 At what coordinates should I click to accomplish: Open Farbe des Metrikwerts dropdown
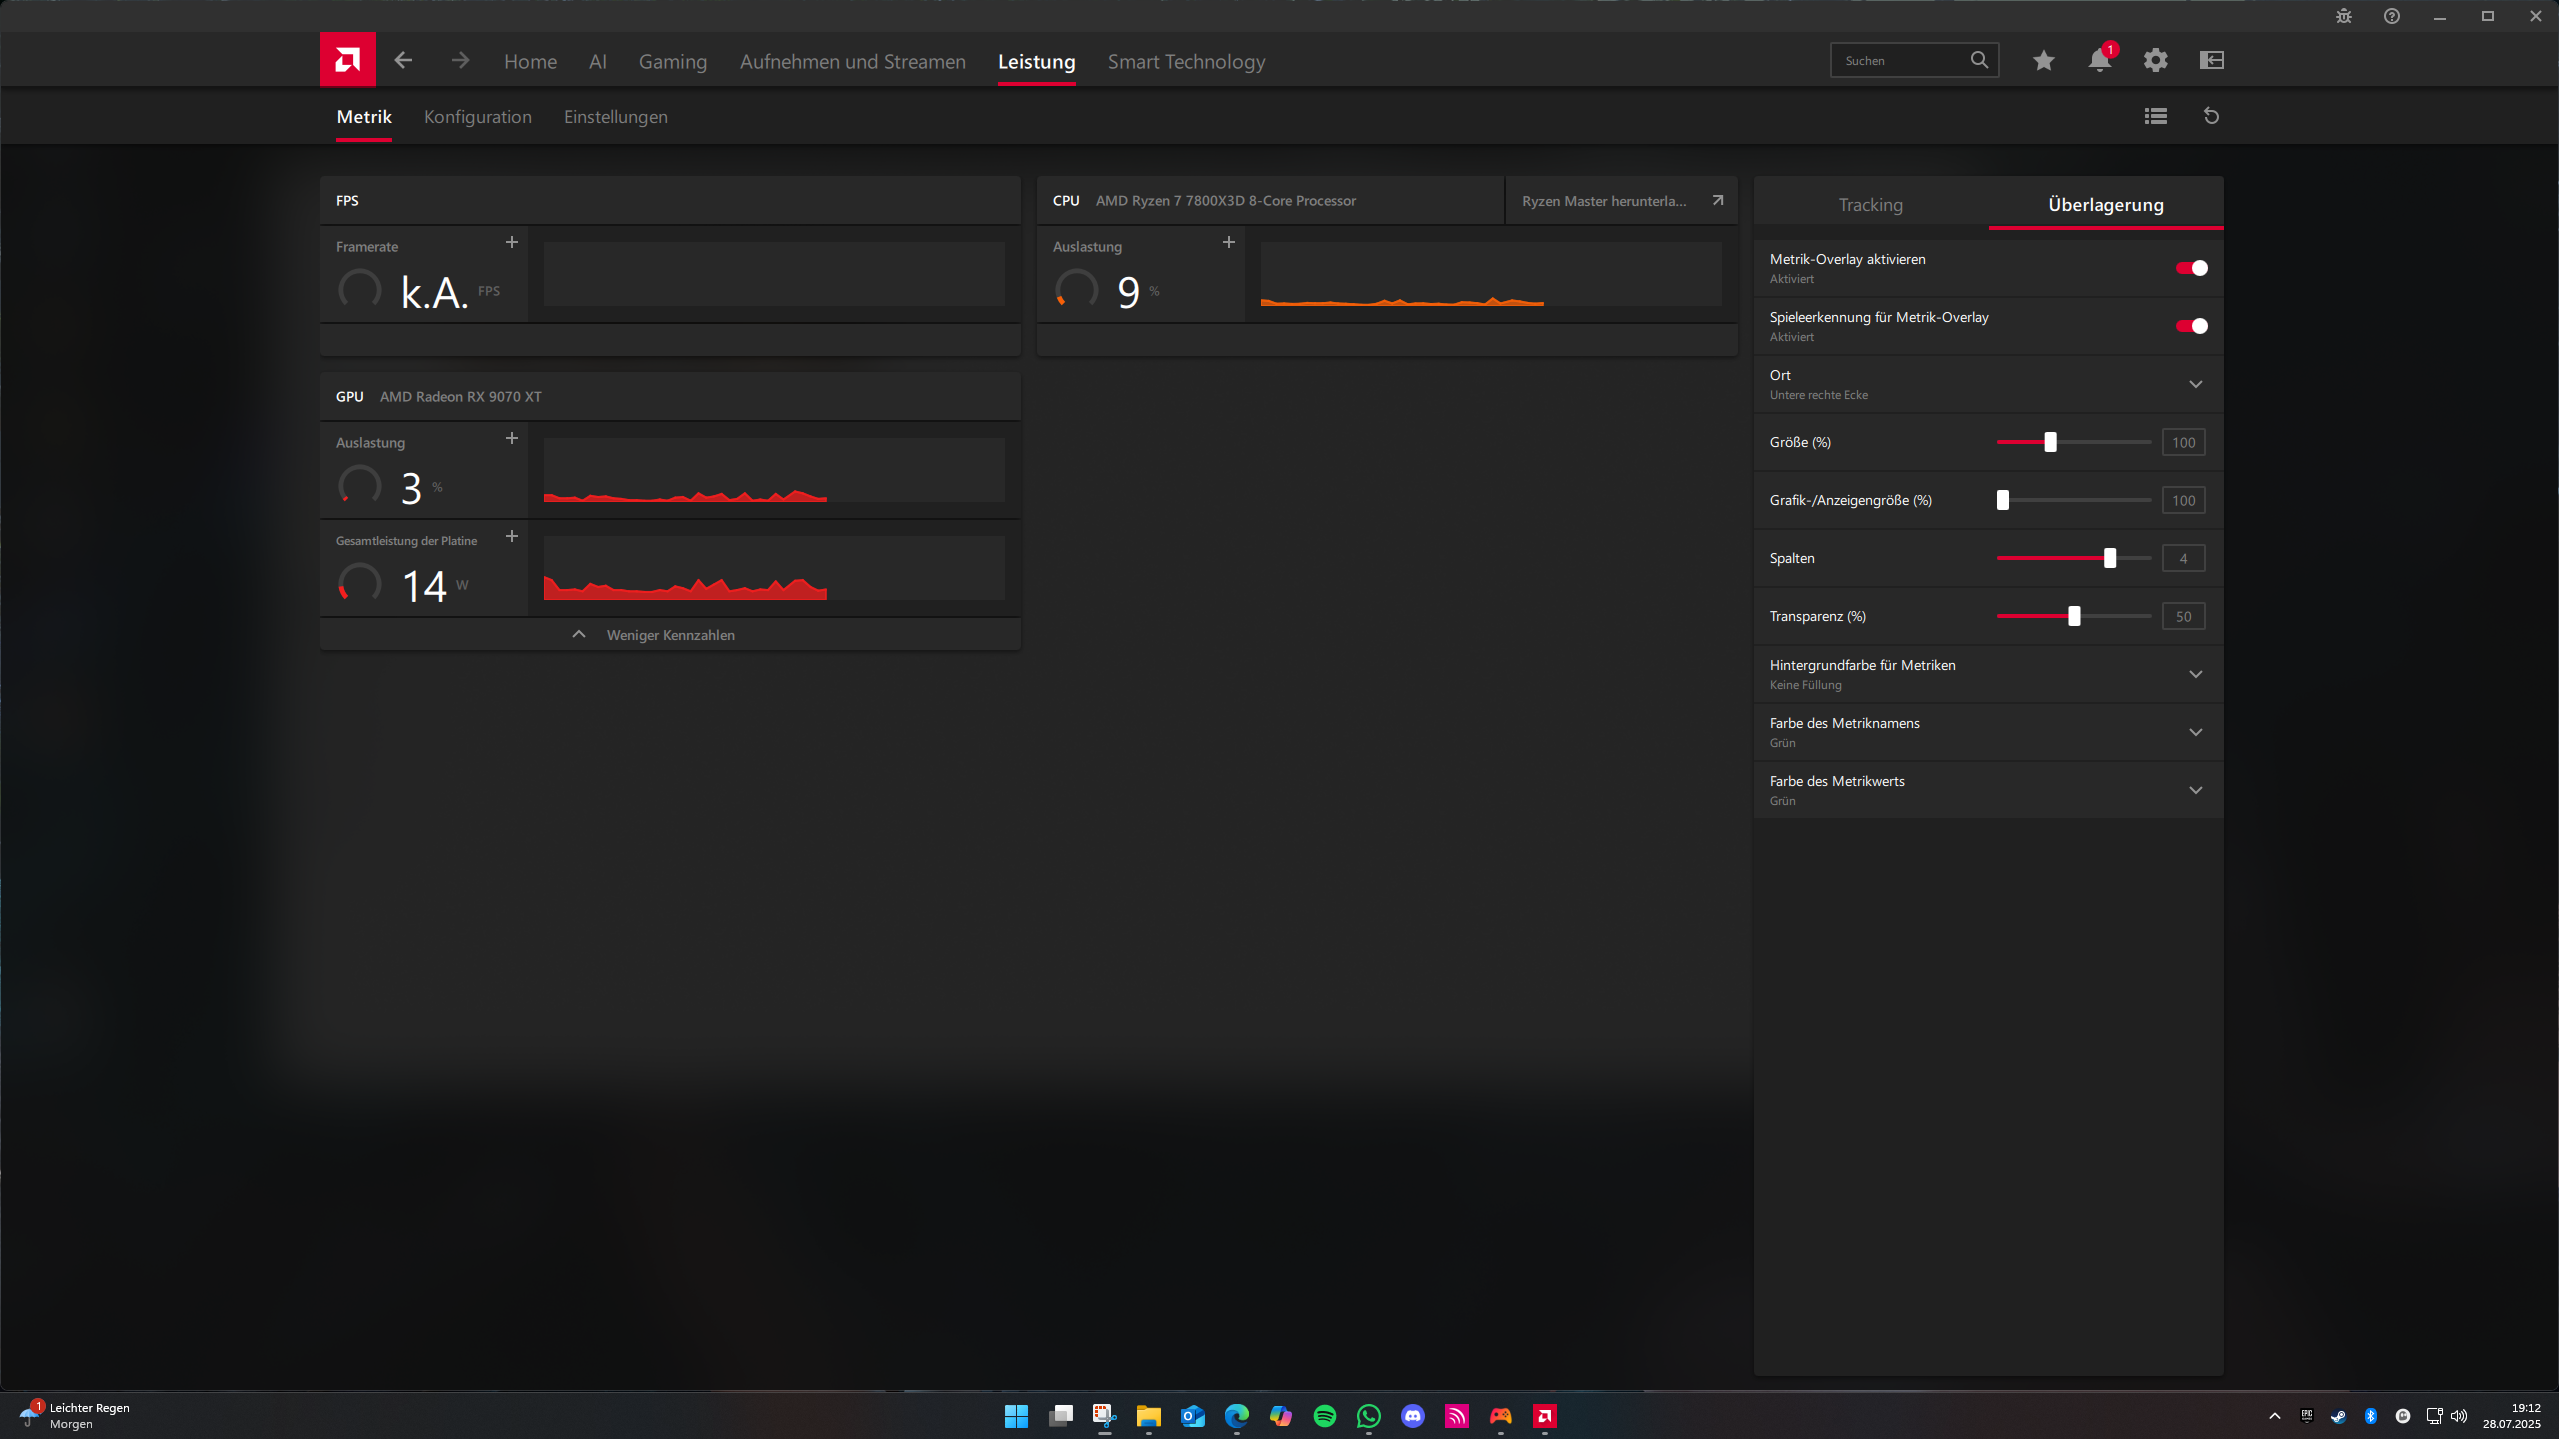tap(2195, 790)
